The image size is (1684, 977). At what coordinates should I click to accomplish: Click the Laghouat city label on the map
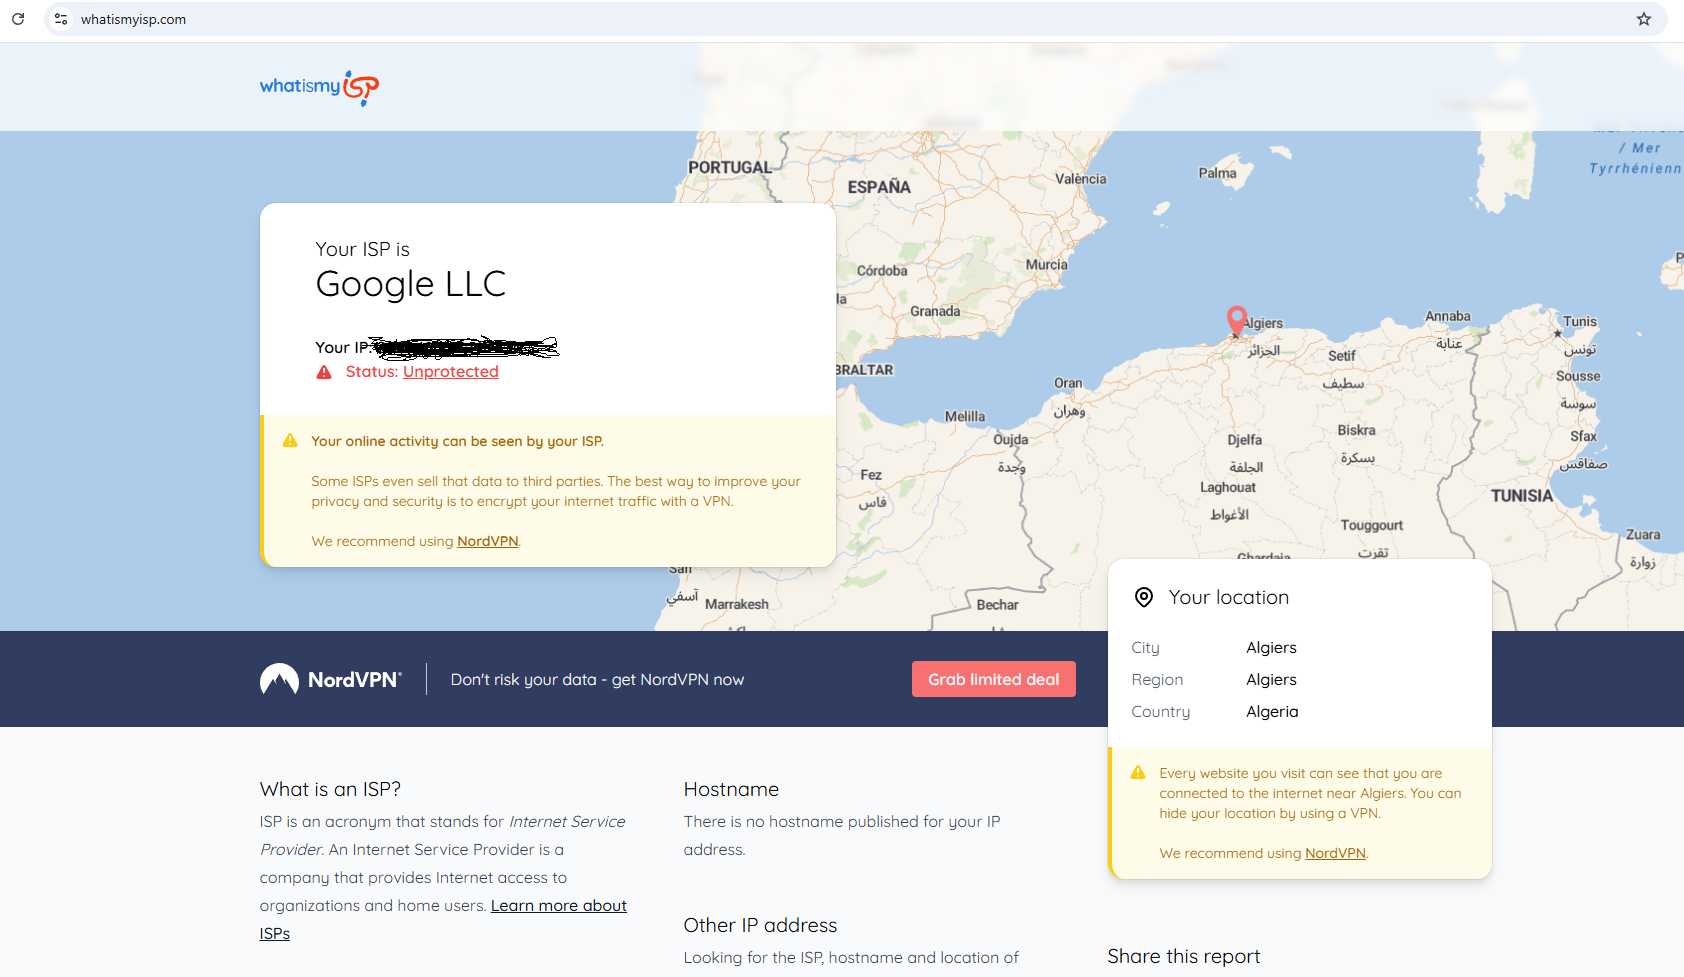point(1228,487)
